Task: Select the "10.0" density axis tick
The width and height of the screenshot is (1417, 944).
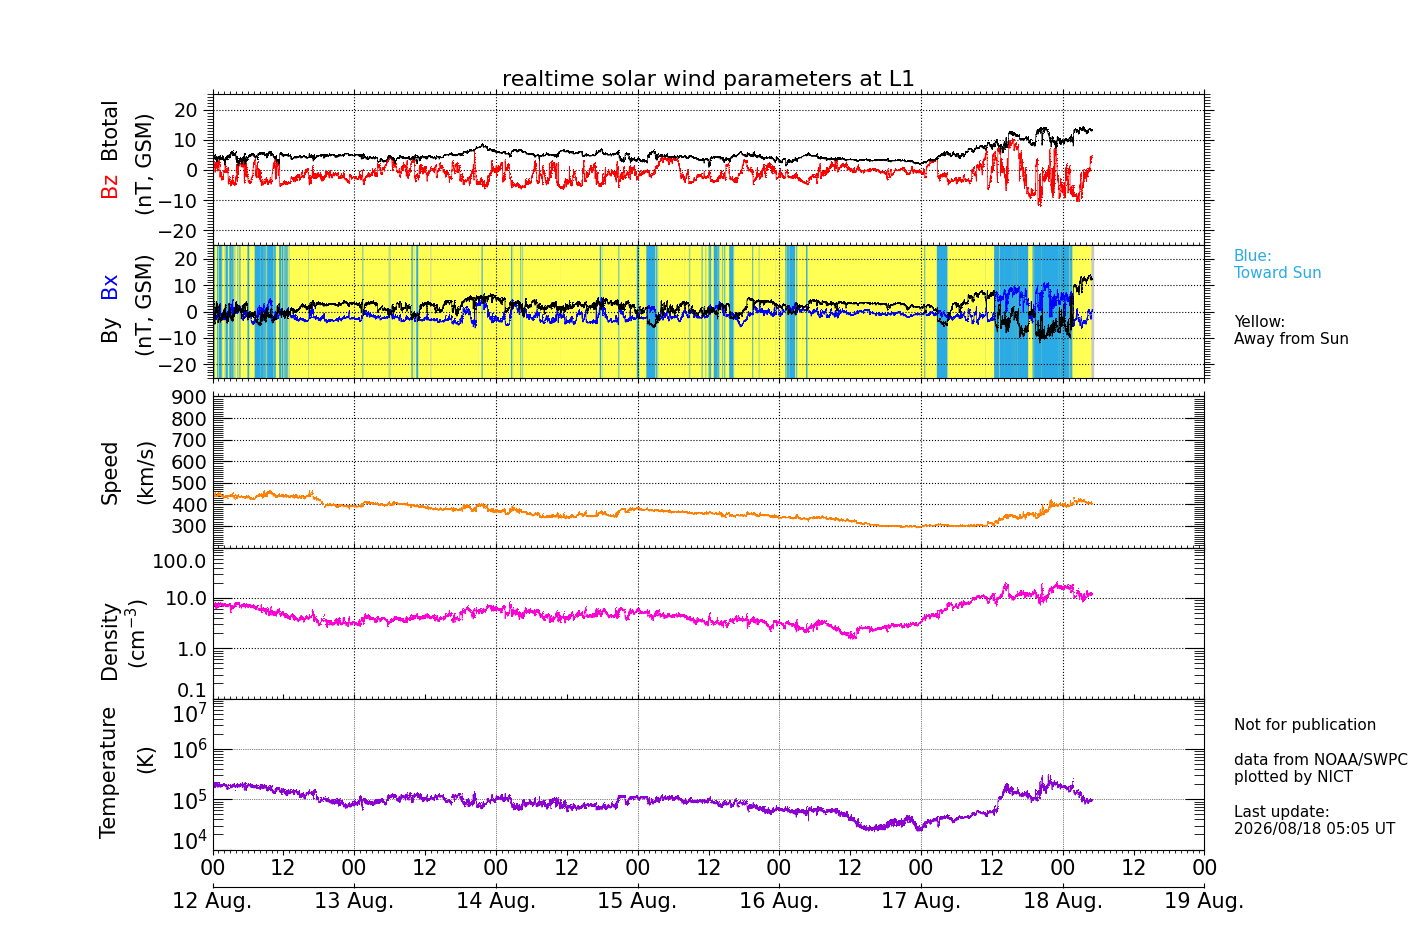Action: pyautogui.click(x=185, y=599)
